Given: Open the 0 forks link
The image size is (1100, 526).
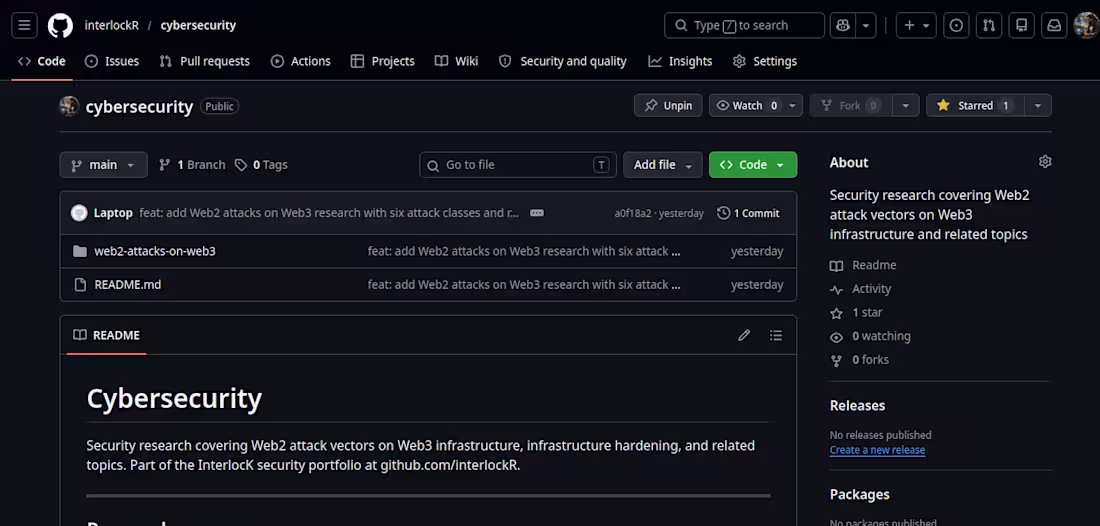Looking at the screenshot, I should point(859,360).
